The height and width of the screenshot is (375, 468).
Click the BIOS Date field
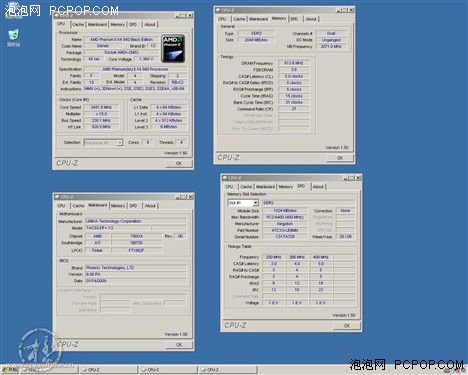click(x=136, y=281)
